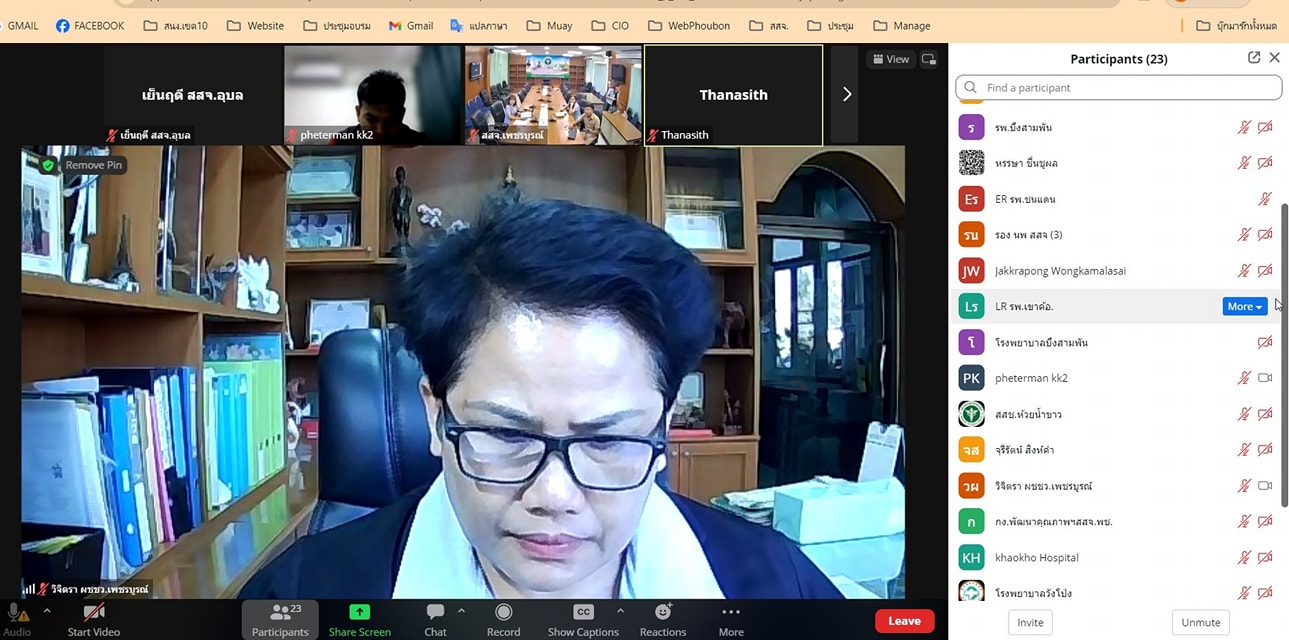Pop out the Participants panel
1289x640 pixels.
1254,58
